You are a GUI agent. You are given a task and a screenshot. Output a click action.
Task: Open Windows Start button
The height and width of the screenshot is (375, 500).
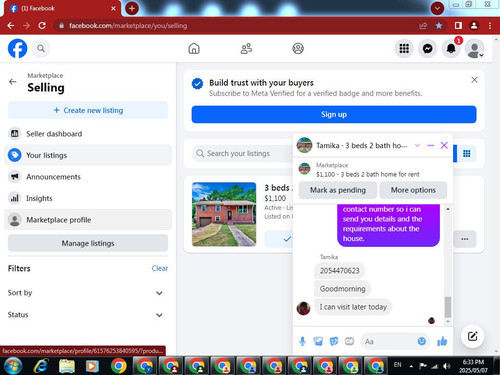[x=13, y=366]
